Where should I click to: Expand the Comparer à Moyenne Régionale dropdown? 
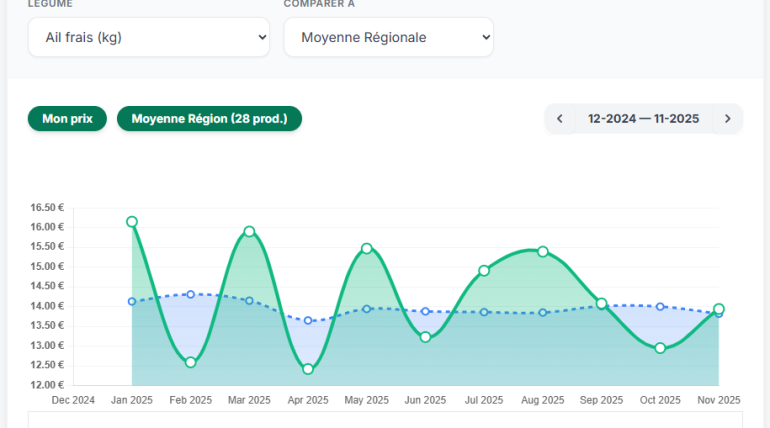(x=388, y=37)
